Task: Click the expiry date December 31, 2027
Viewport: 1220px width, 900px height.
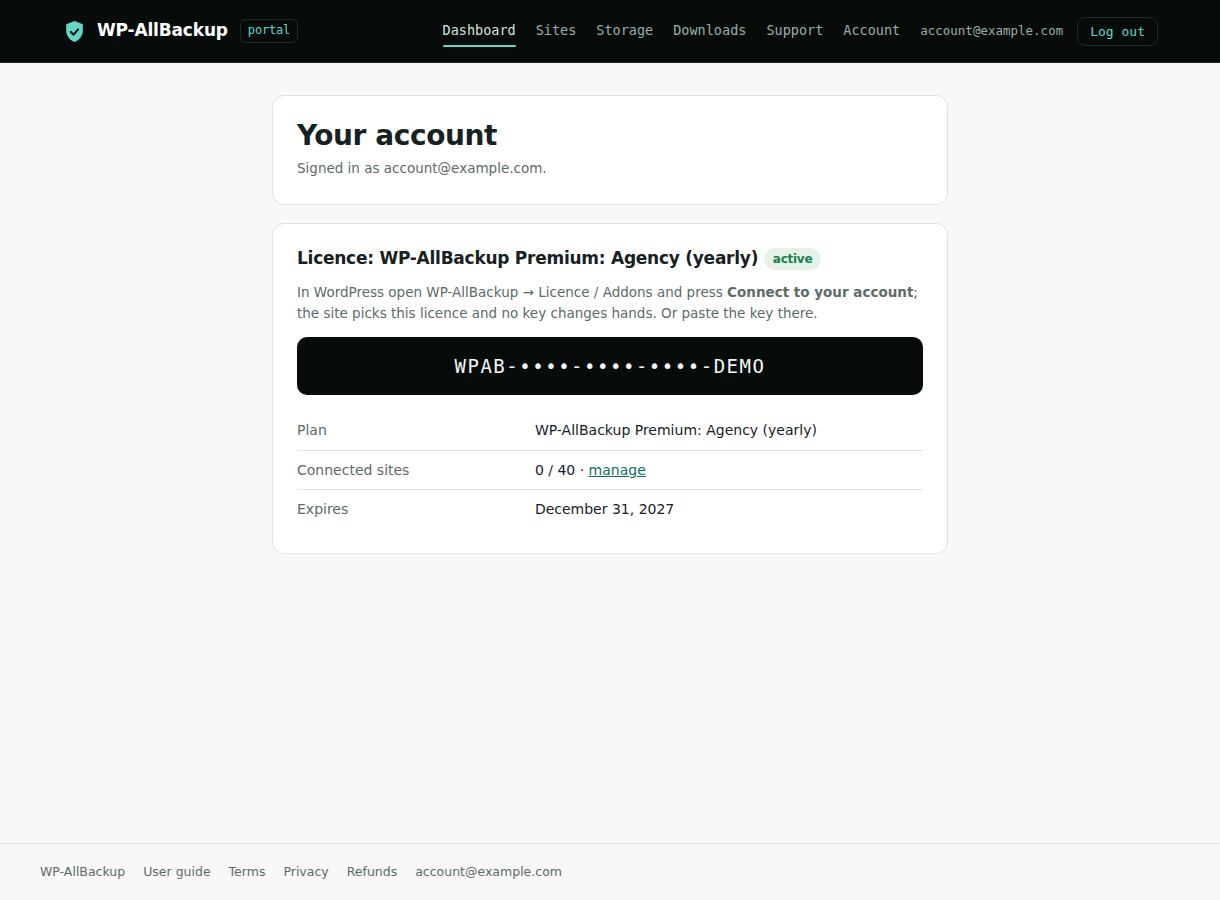Action: click(x=604, y=509)
